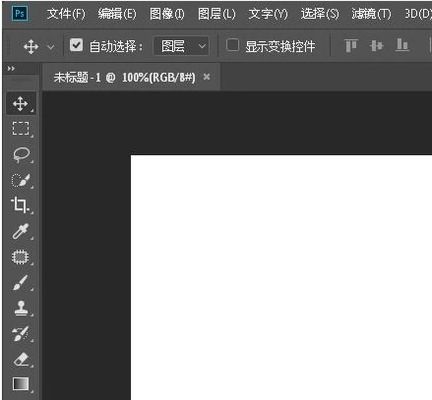
Task: Select the Lasso tool
Action: [x=21, y=155]
